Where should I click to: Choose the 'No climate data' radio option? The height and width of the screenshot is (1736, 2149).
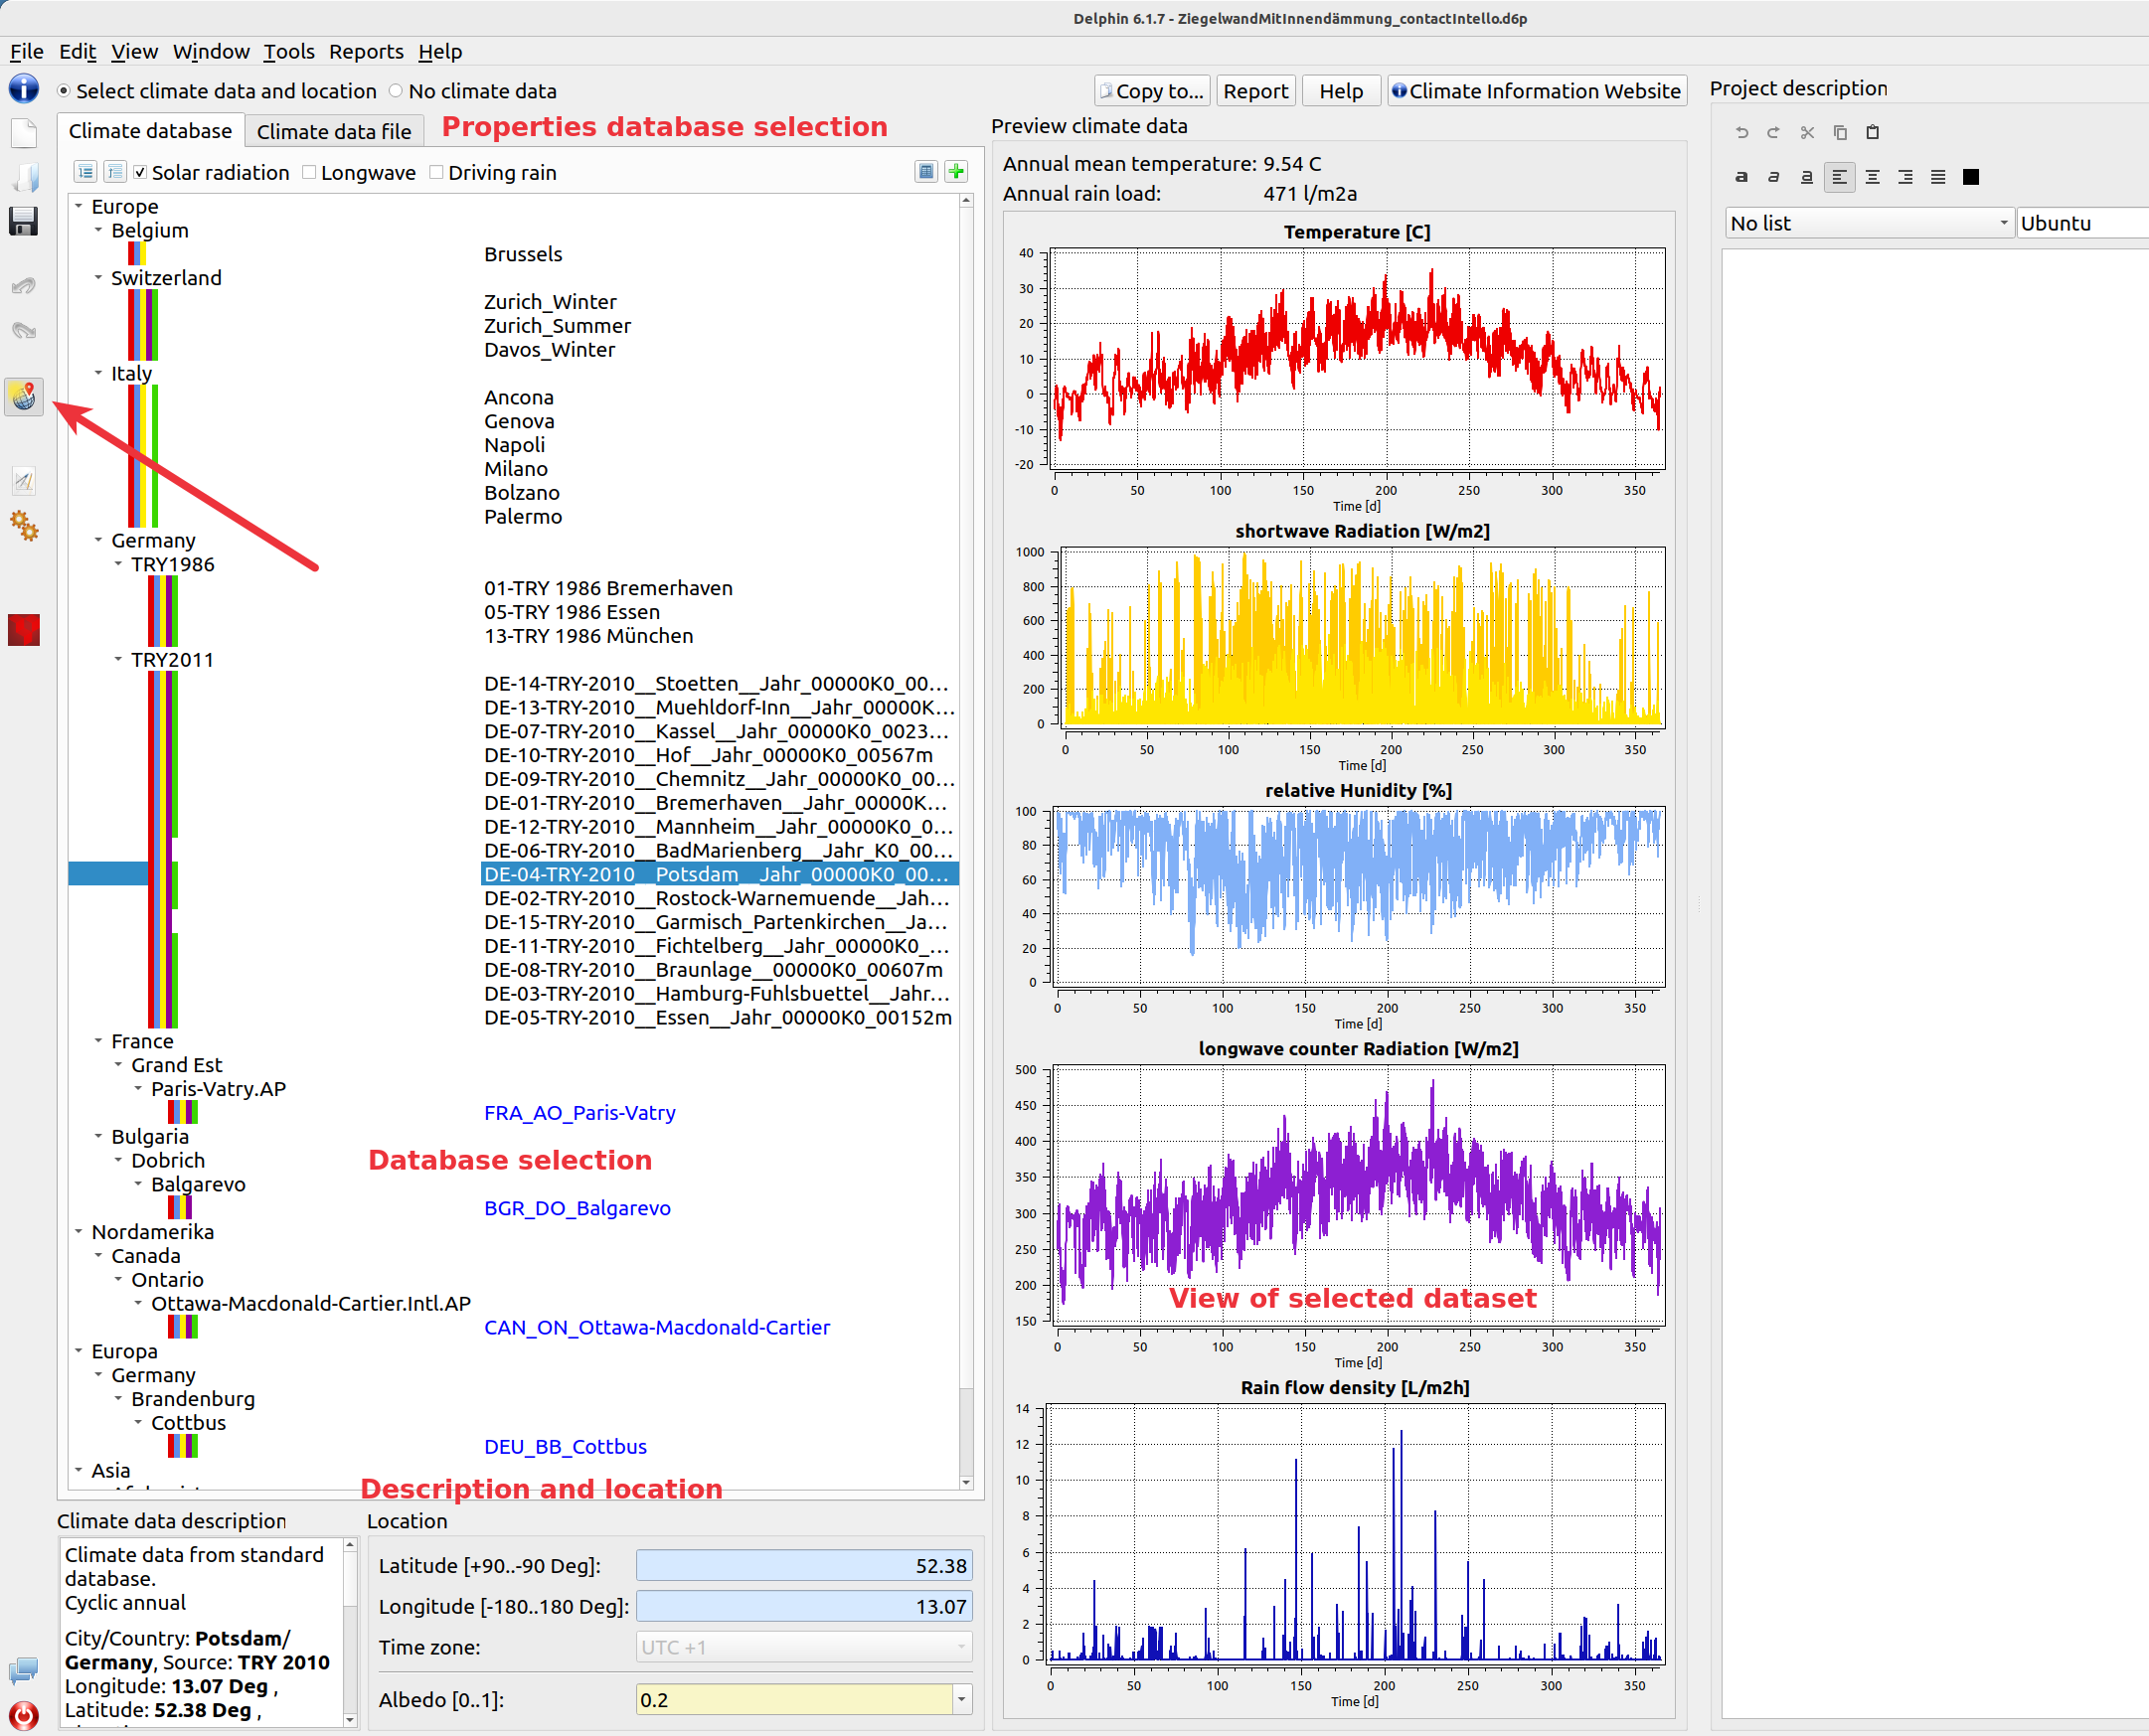point(396,91)
